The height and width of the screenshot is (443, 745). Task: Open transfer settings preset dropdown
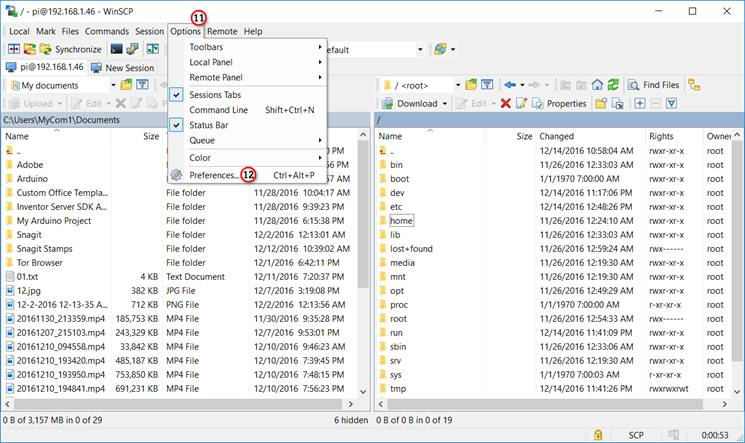(420, 49)
